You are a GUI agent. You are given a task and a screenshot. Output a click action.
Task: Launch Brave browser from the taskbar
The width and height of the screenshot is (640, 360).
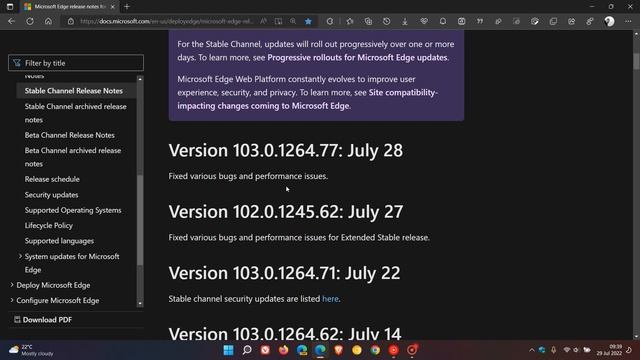pyautogui.click(x=338, y=350)
